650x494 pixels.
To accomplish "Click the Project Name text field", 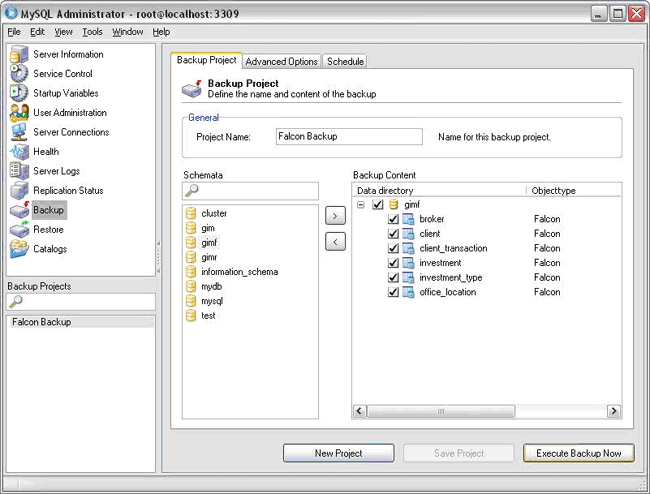I will pos(349,137).
